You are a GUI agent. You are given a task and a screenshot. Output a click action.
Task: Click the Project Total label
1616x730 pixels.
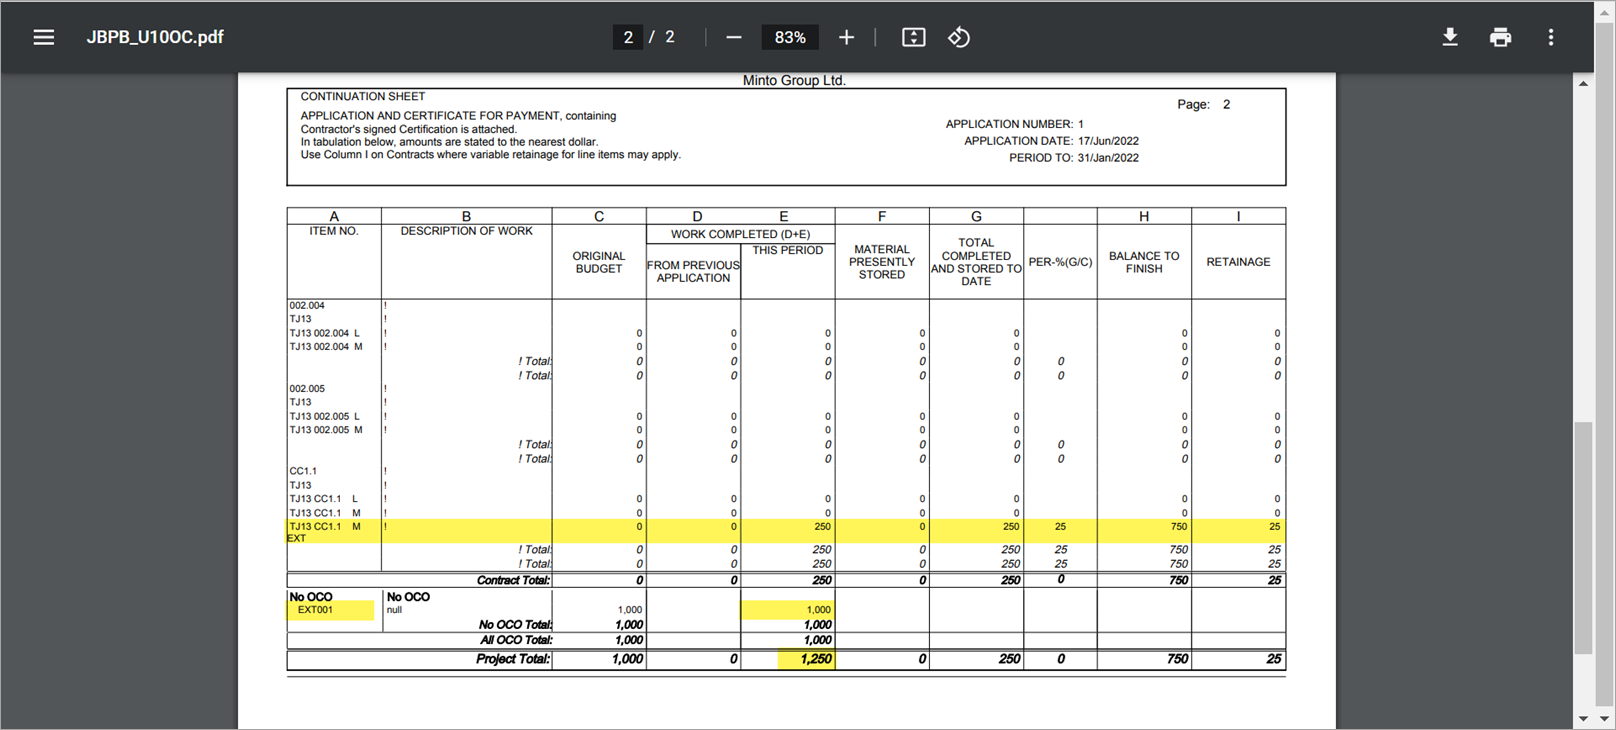[513, 659]
